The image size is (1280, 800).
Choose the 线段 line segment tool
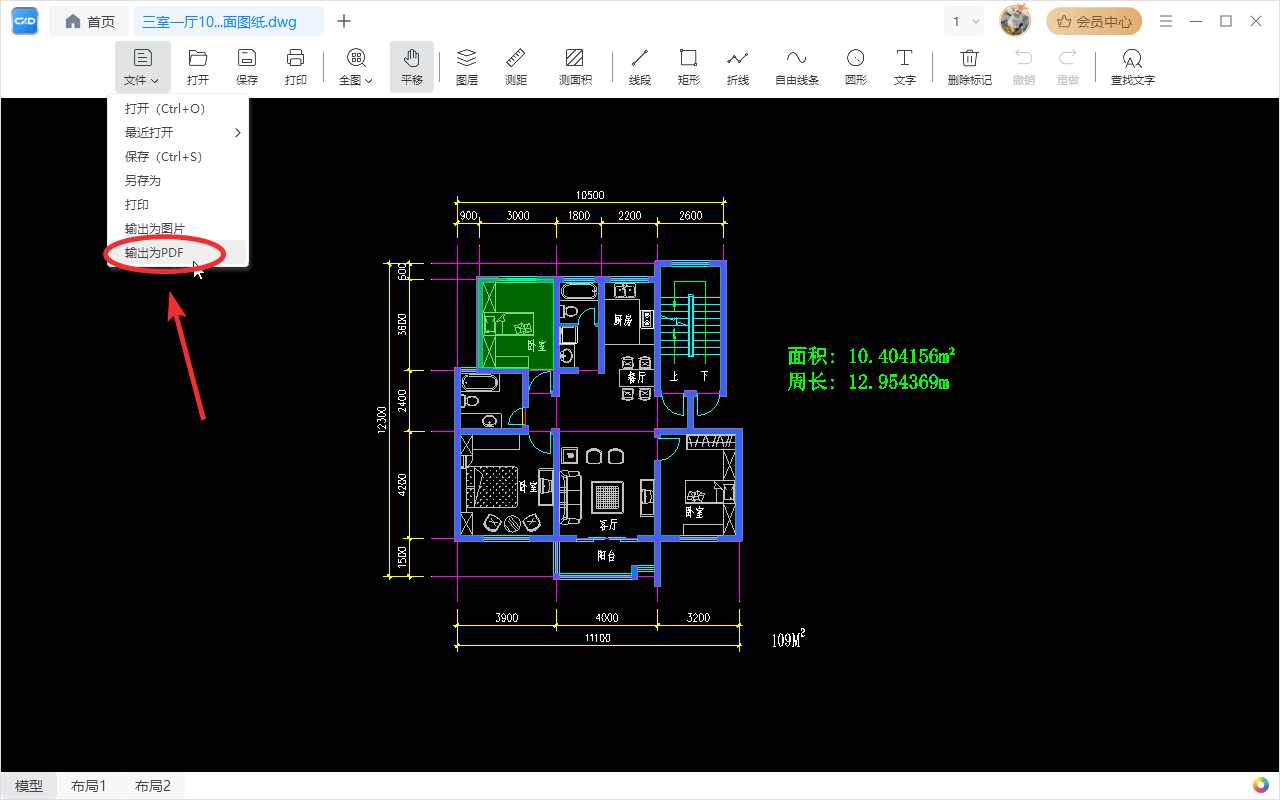(x=640, y=67)
